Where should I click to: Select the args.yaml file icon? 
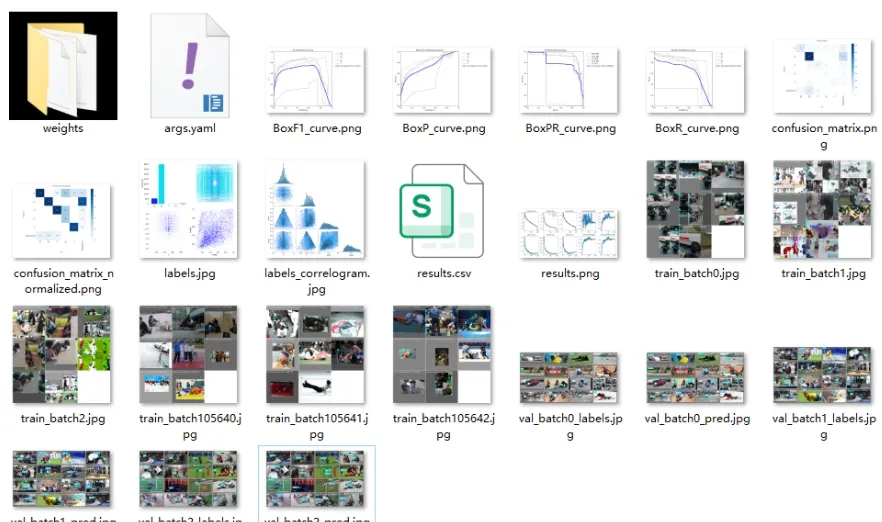[x=190, y=66]
